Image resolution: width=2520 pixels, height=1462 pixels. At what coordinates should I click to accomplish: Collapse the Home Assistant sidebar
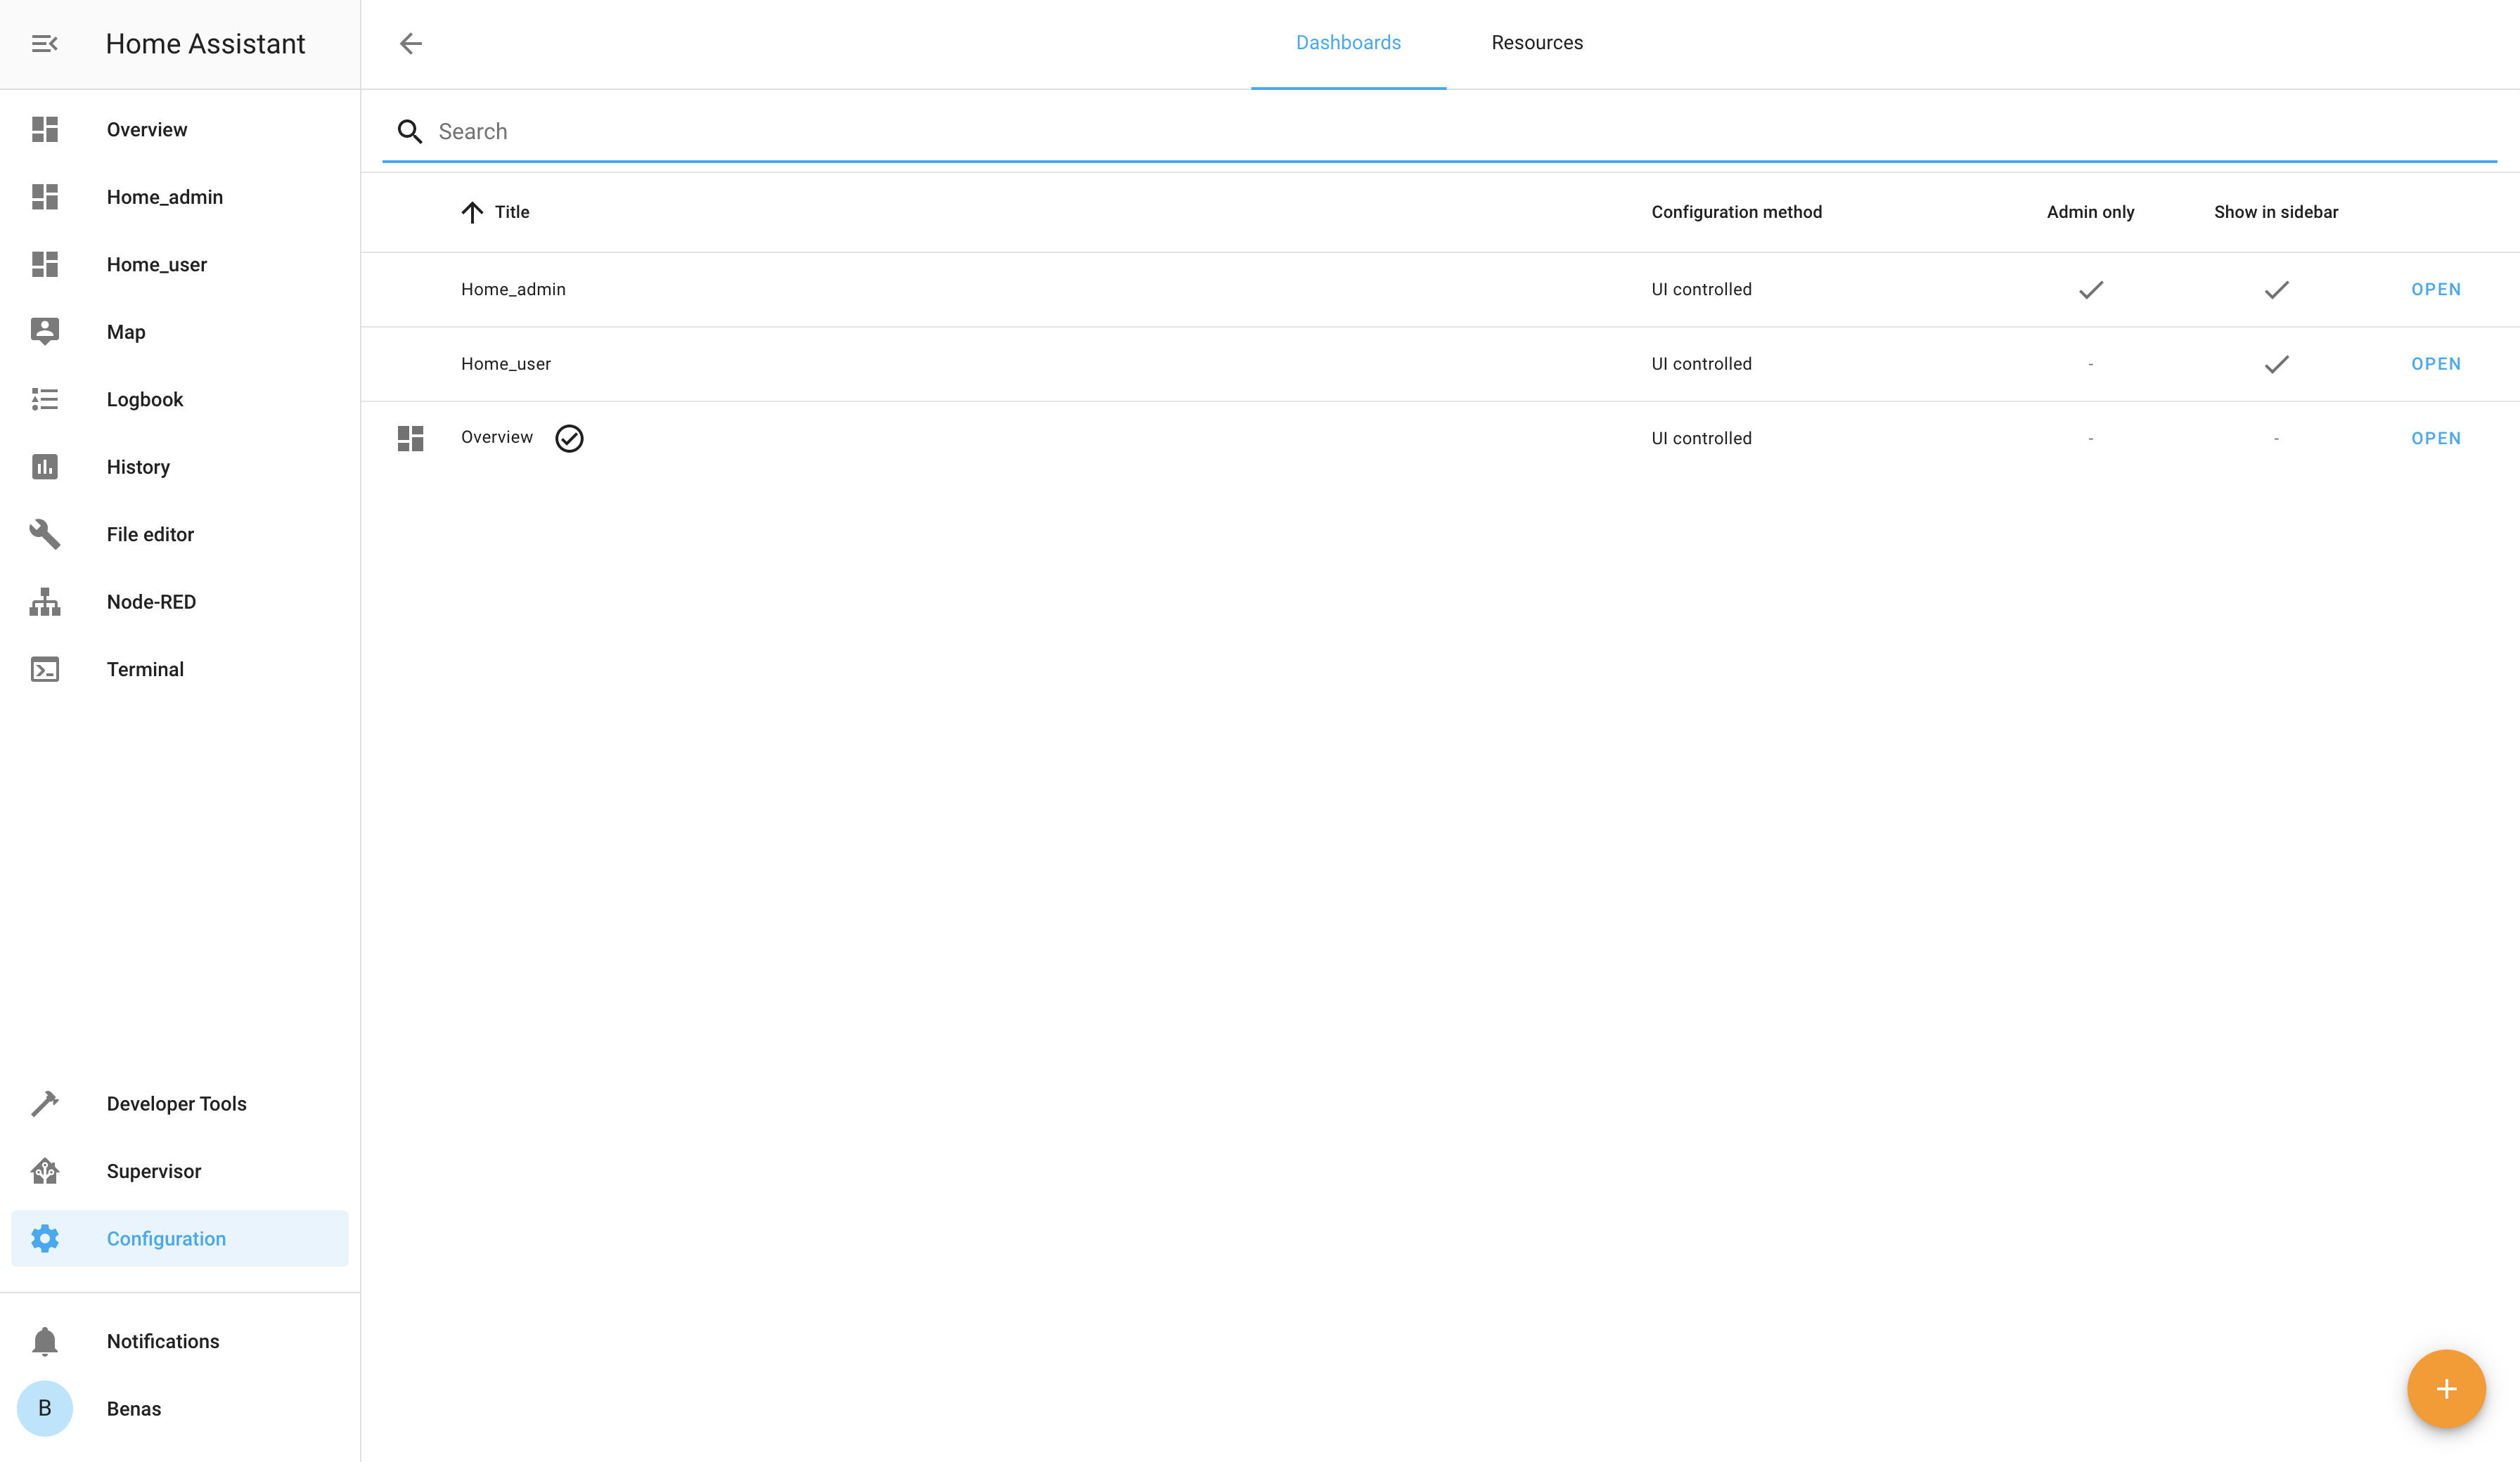point(44,43)
